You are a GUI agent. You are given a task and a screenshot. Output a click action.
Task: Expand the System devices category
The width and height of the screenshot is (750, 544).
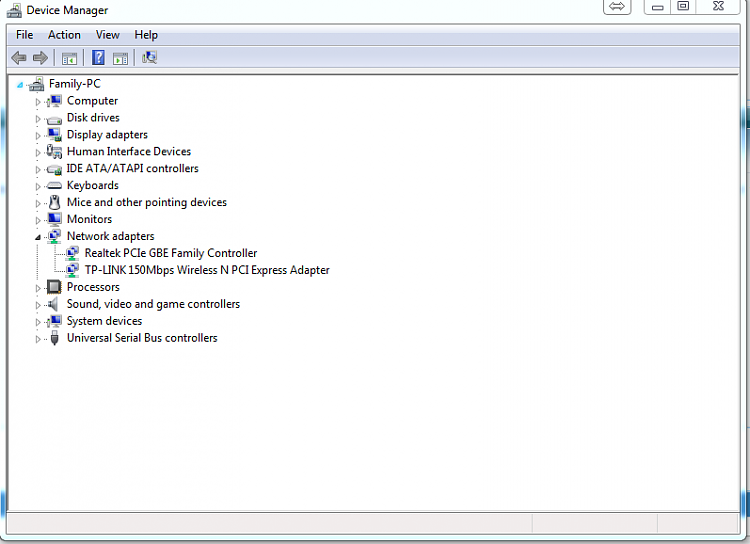point(38,322)
